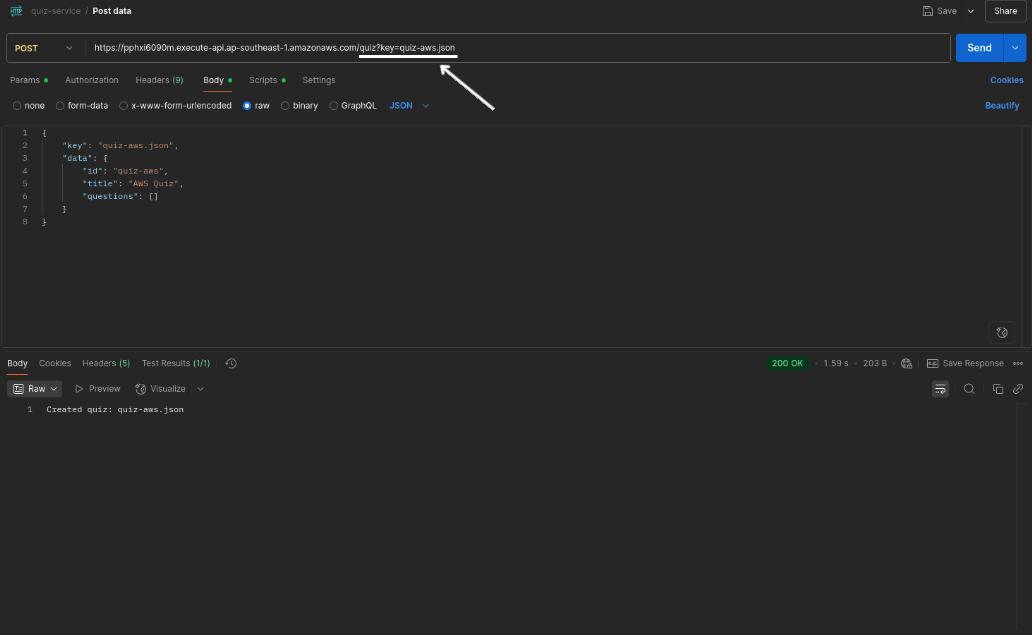The image size is (1032, 635).
Task: Toggle word wrap in response viewer
Action: click(940, 389)
